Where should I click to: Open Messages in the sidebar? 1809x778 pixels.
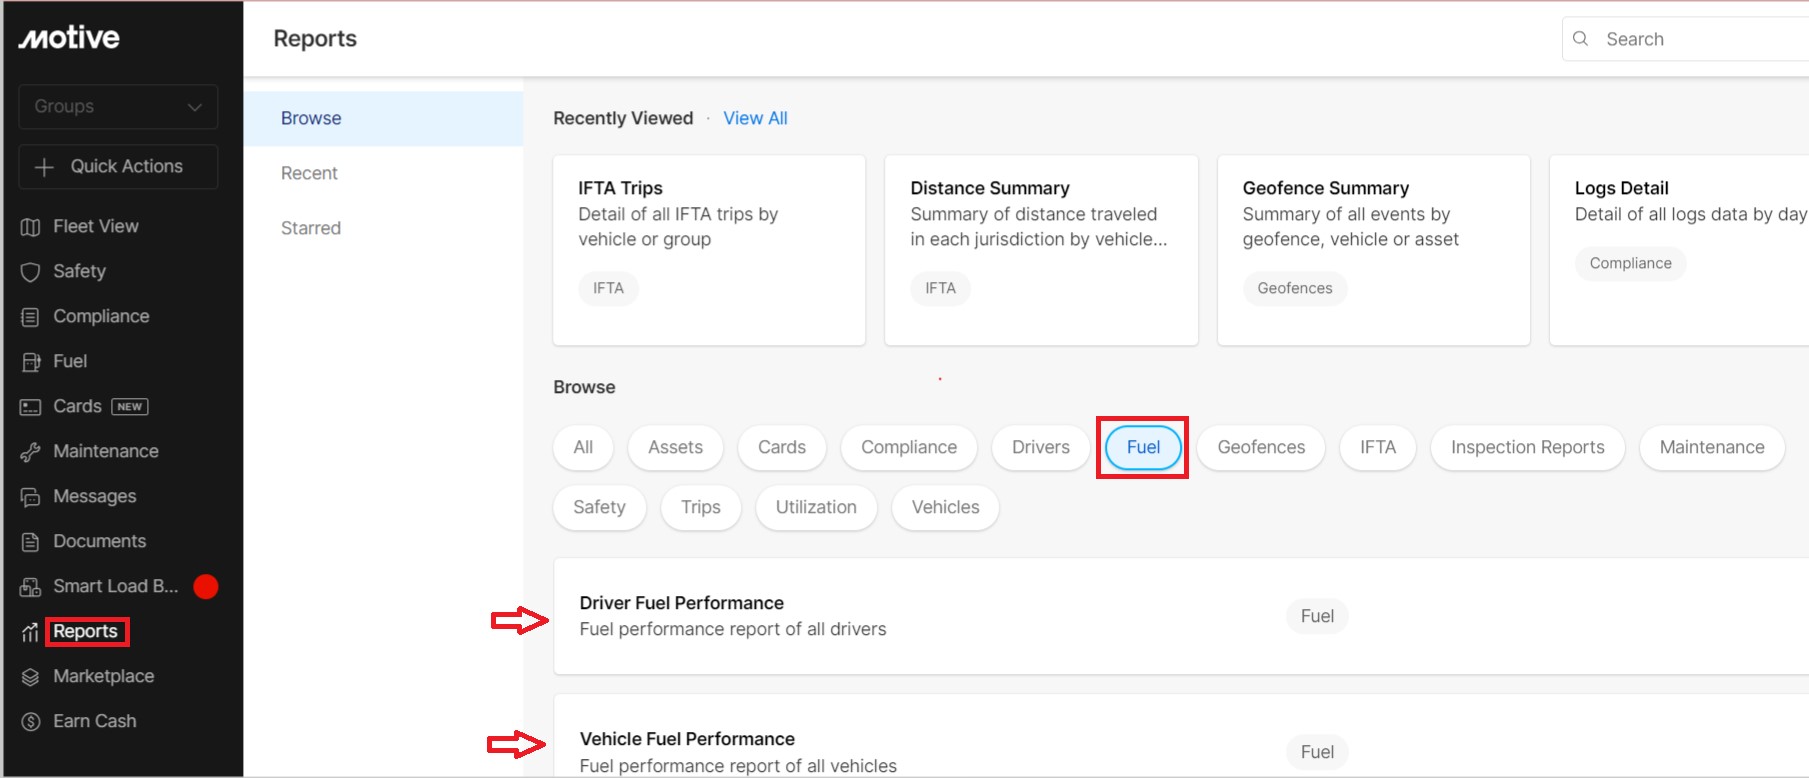pos(95,497)
